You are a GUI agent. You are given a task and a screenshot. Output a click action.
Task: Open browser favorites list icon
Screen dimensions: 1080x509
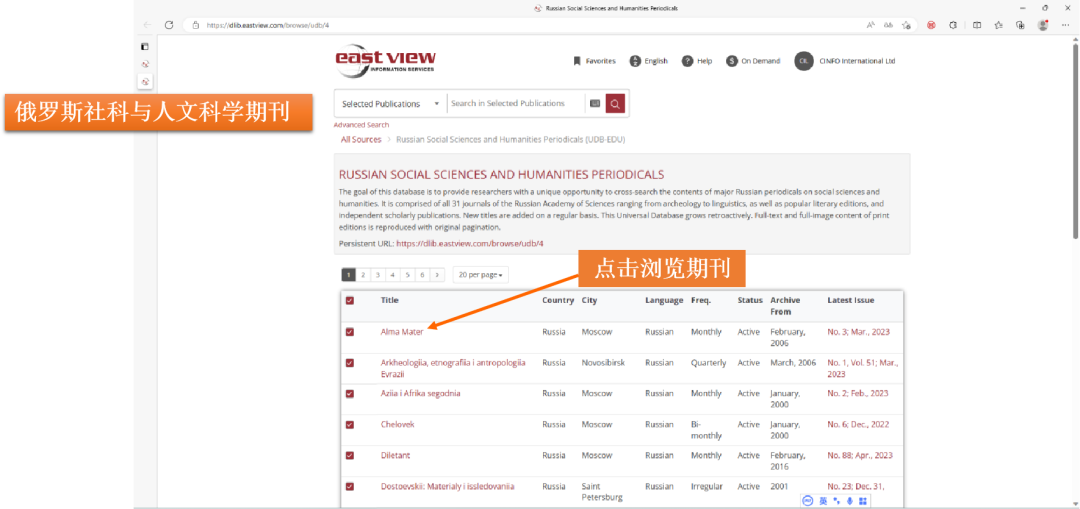tap(999, 25)
